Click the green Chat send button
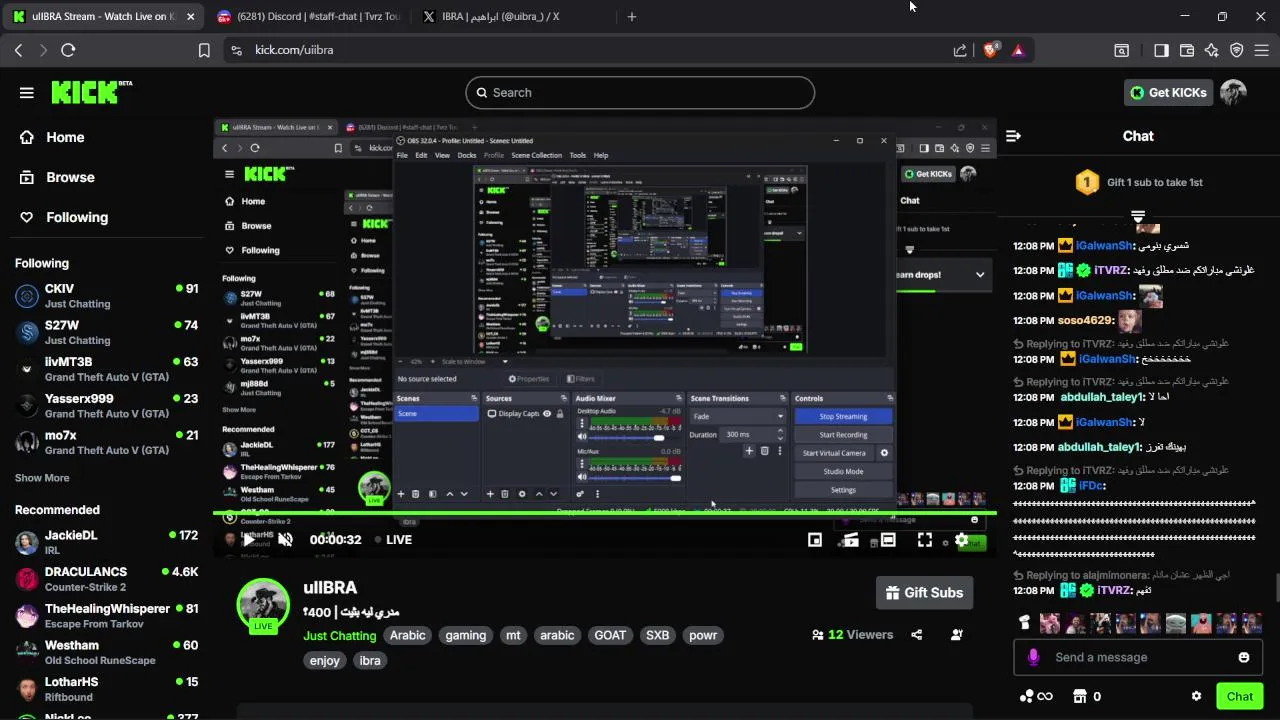1280x720 pixels. tap(1239, 696)
